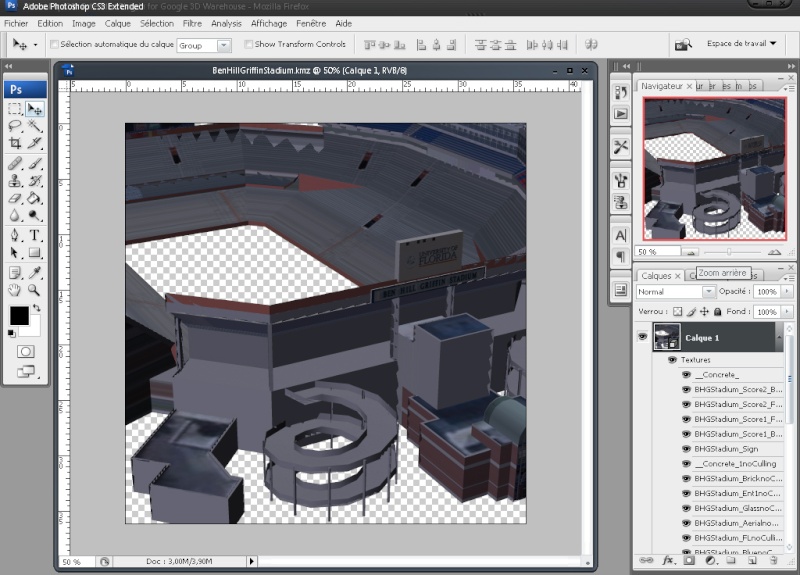800x575 pixels.
Task: Select the Hand tool
Action: click(15, 290)
